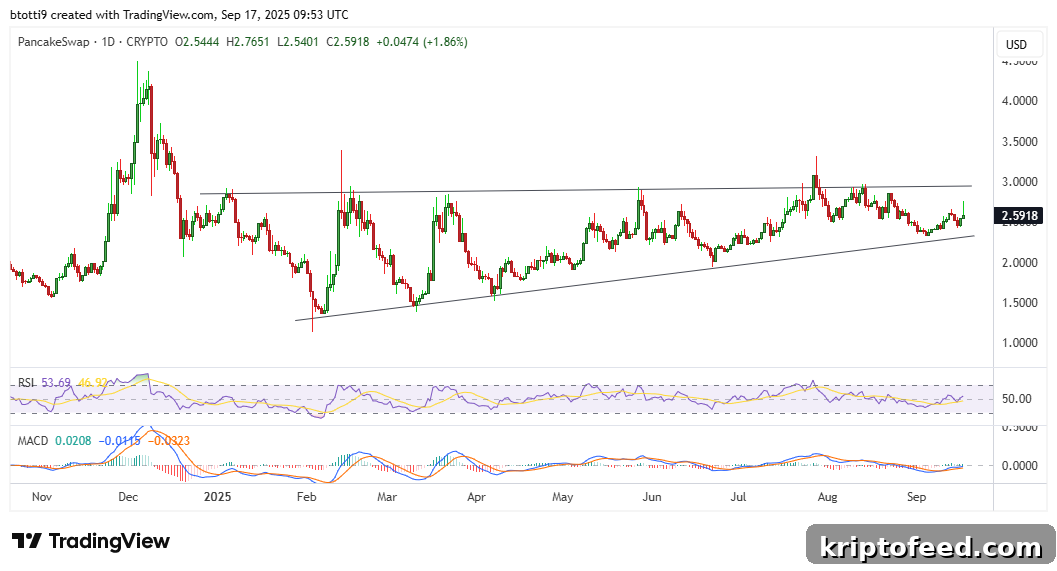Click the 1.0000 price axis label

[1020, 343]
